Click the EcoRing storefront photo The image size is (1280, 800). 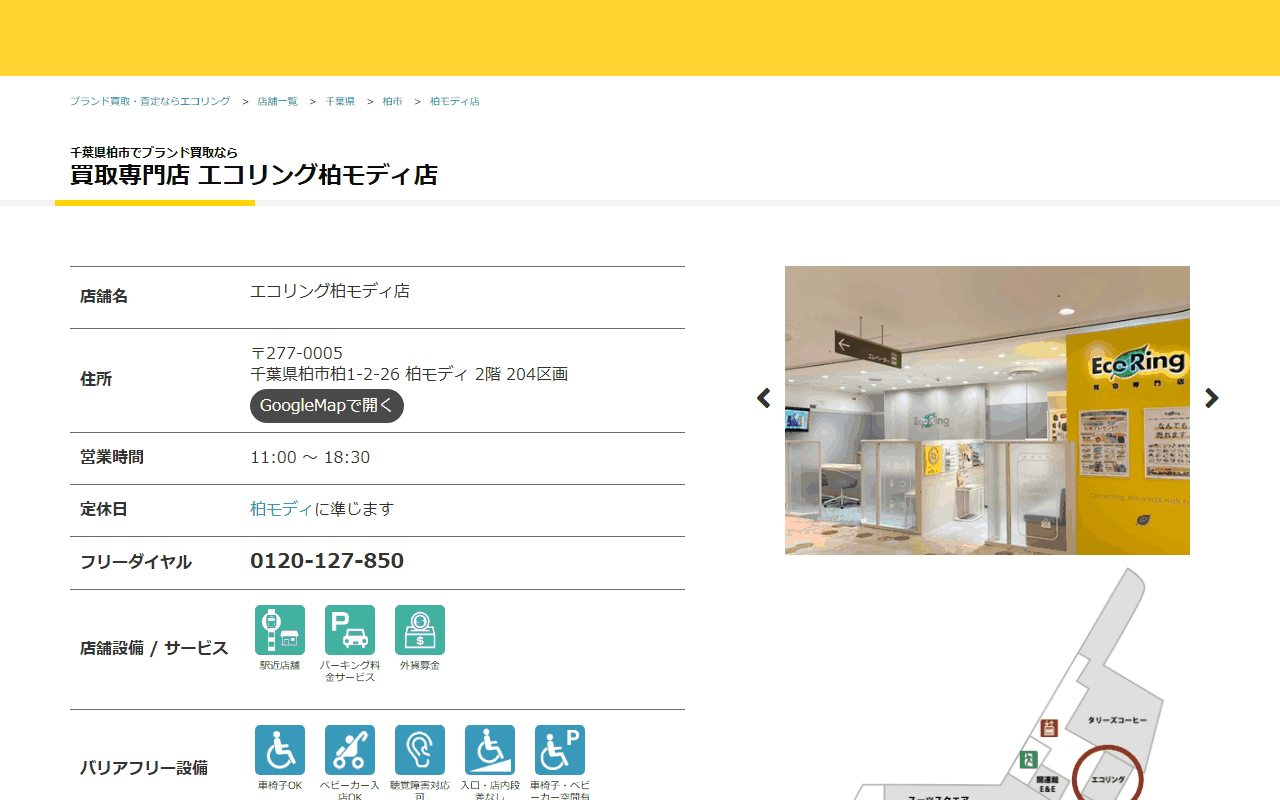[987, 410]
